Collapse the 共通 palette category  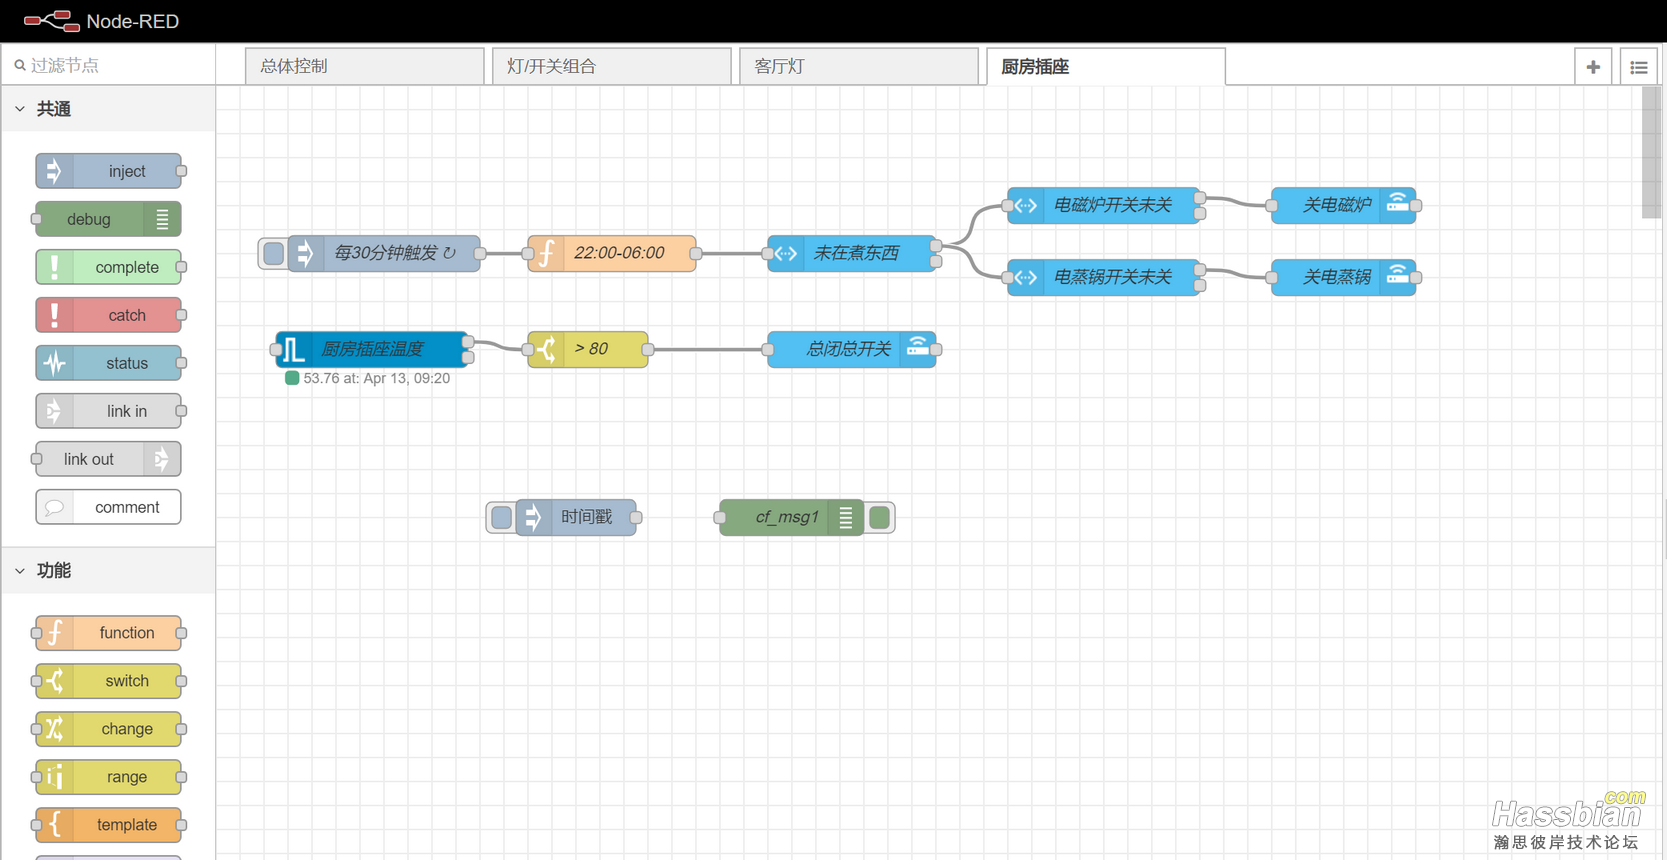[x=108, y=109]
